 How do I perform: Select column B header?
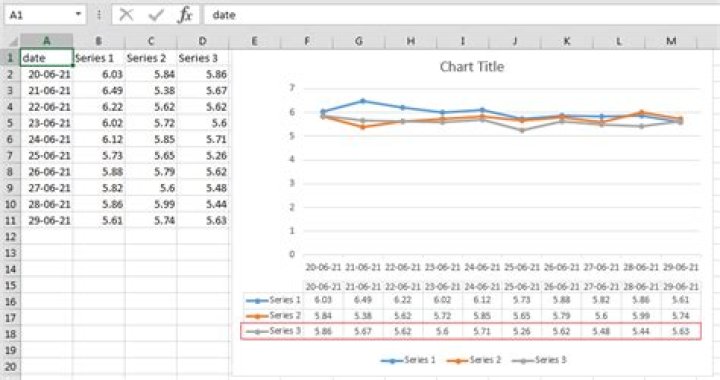pos(99,41)
